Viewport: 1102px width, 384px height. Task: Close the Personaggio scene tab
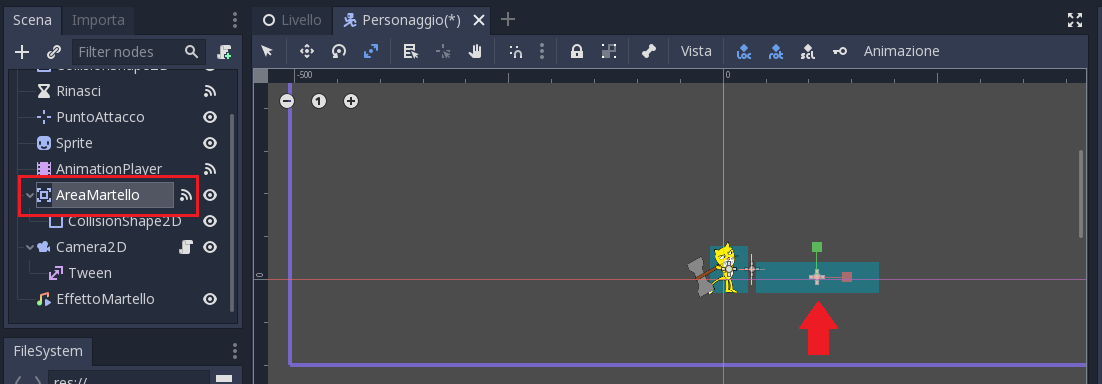point(479,20)
